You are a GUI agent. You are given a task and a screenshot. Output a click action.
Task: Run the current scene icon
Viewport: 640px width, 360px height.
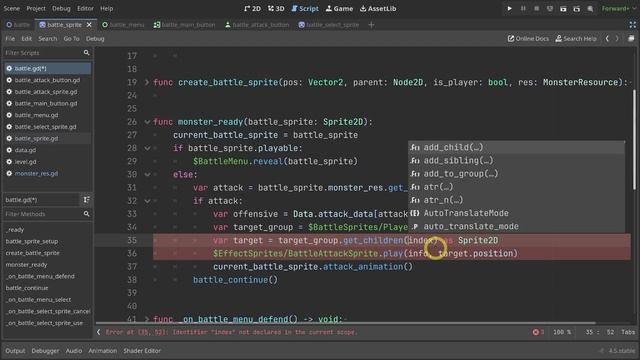click(x=563, y=8)
